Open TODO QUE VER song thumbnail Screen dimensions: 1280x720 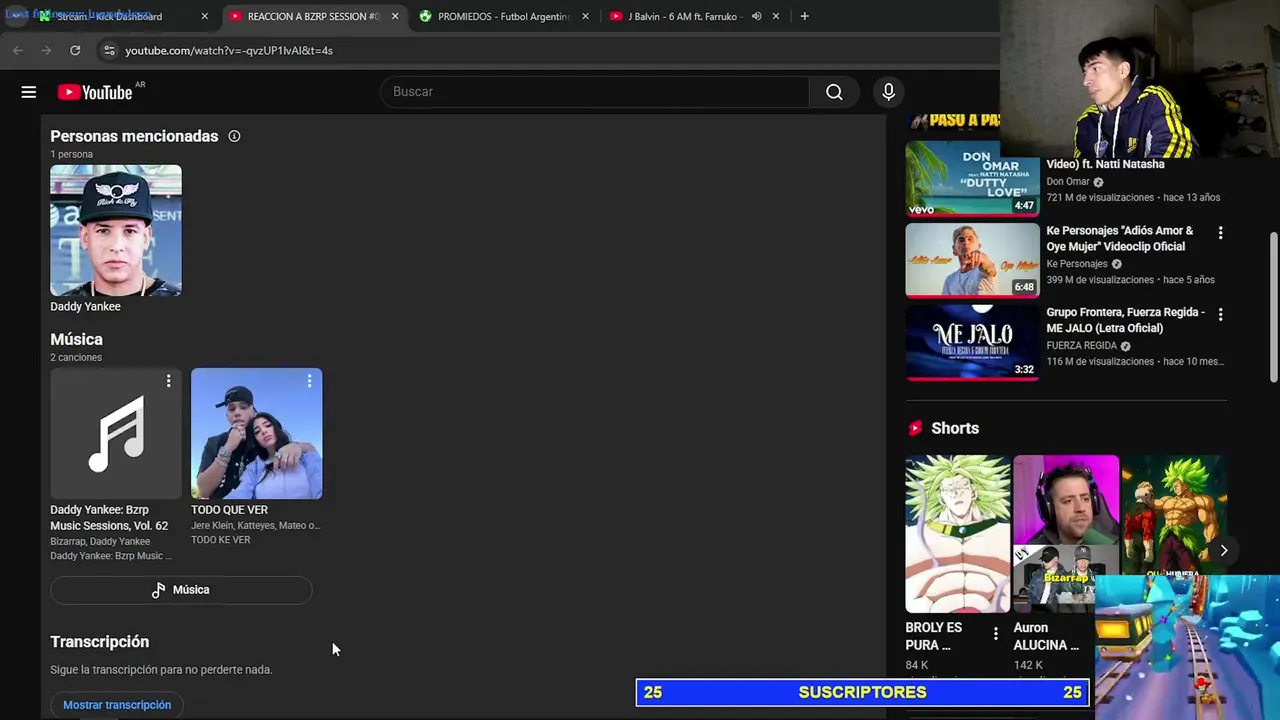tap(257, 433)
